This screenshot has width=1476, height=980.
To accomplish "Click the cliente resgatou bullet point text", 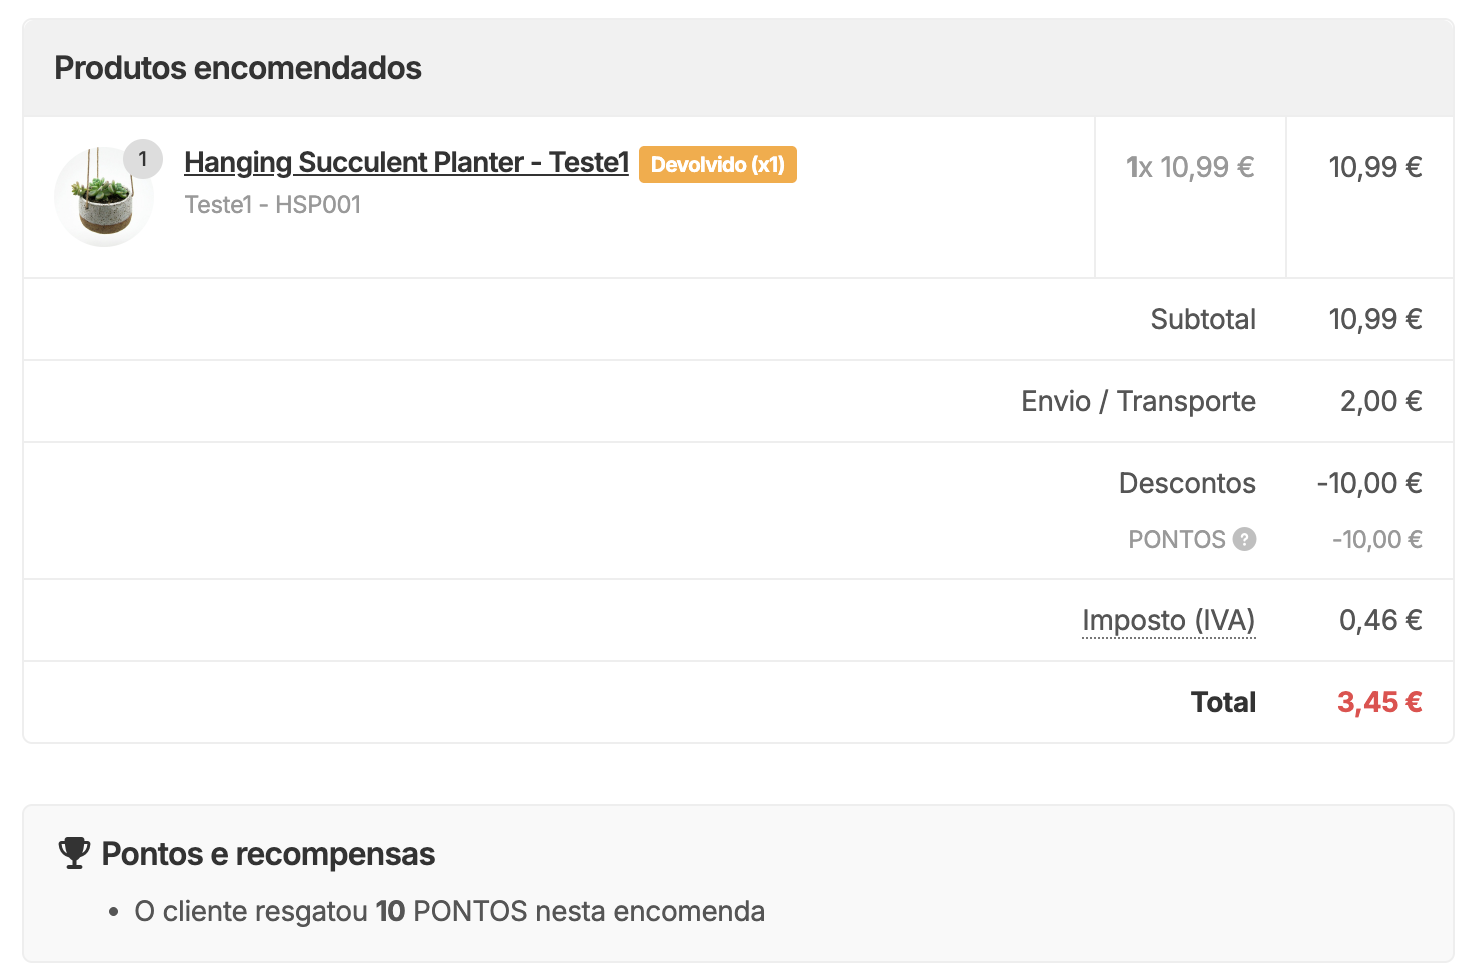I will click(449, 911).
